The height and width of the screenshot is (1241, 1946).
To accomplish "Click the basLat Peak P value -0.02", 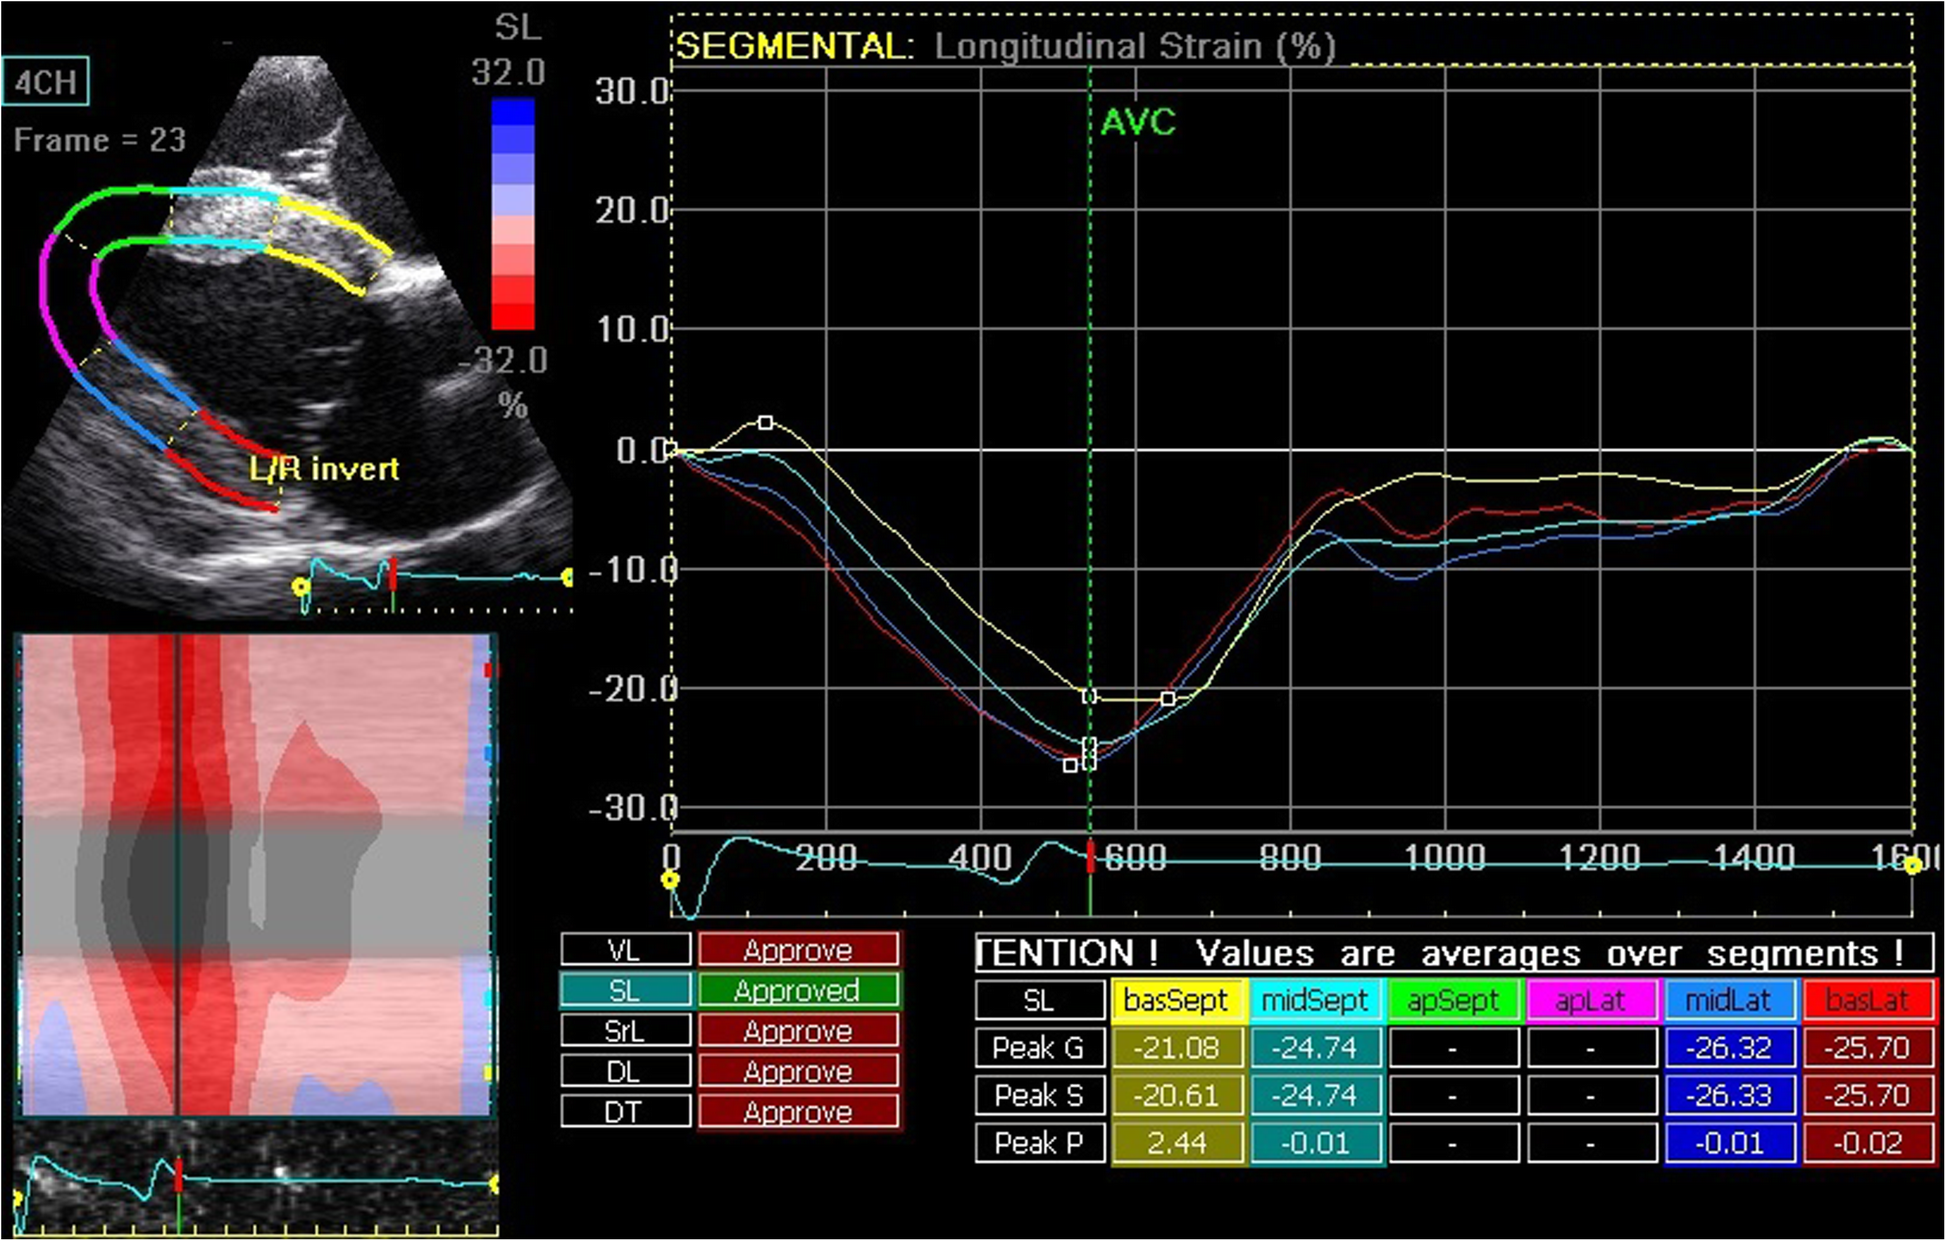I will click(1867, 1143).
